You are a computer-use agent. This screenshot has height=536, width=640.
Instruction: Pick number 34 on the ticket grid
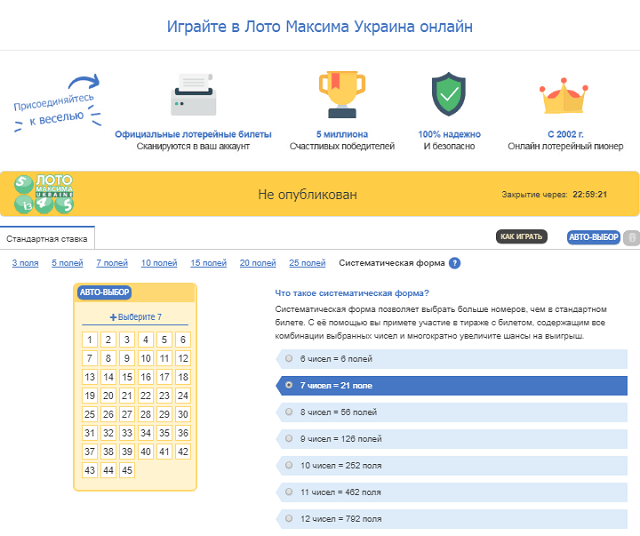pyautogui.click(x=146, y=433)
